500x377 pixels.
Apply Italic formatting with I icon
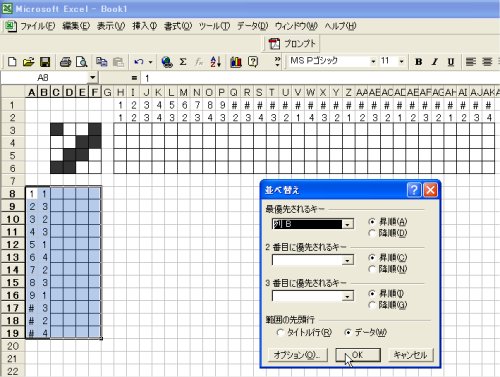coord(435,62)
